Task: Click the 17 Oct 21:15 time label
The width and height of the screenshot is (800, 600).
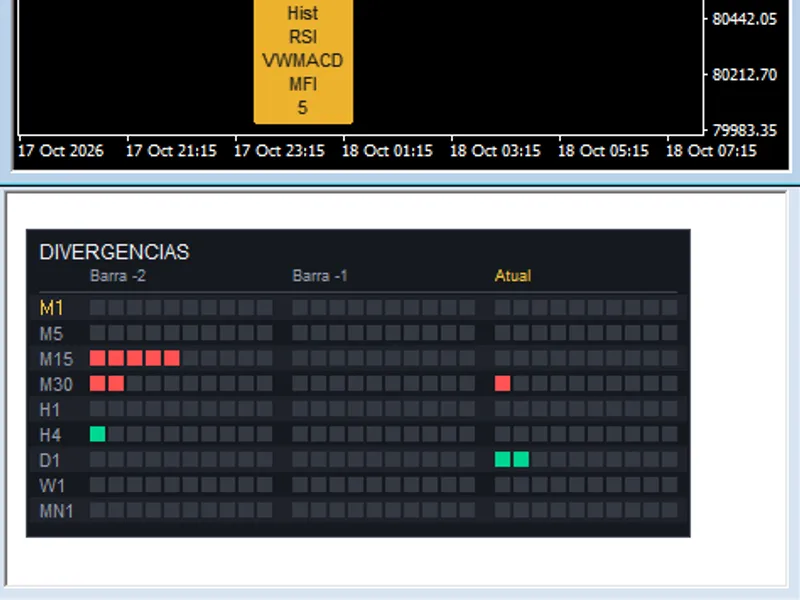Action: [171, 151]
